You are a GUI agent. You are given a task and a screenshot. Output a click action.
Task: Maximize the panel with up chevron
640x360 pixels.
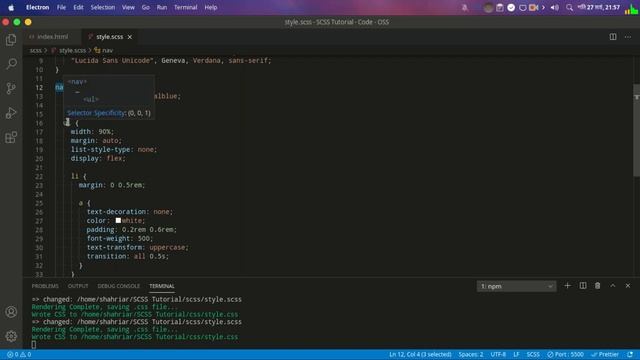613,286
